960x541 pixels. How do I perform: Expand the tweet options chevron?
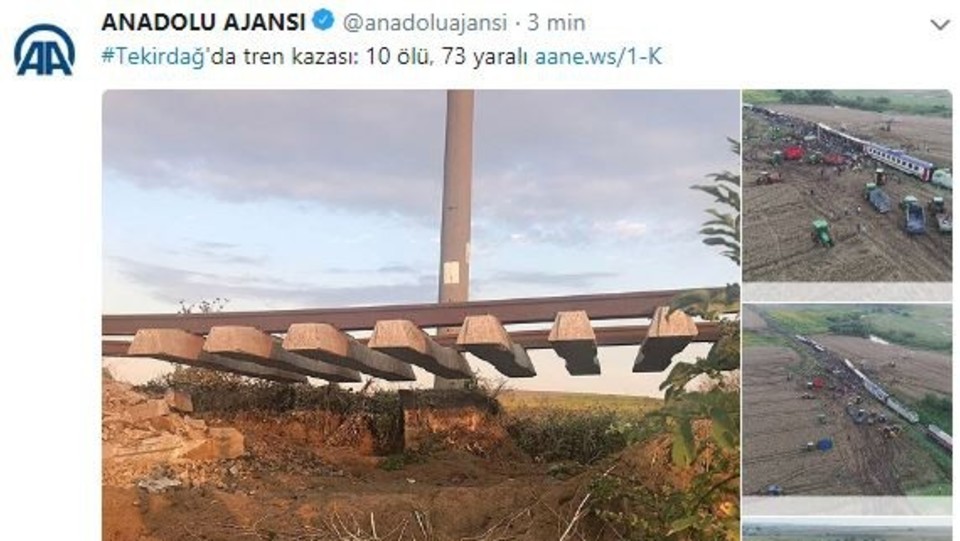coord(940,25)
